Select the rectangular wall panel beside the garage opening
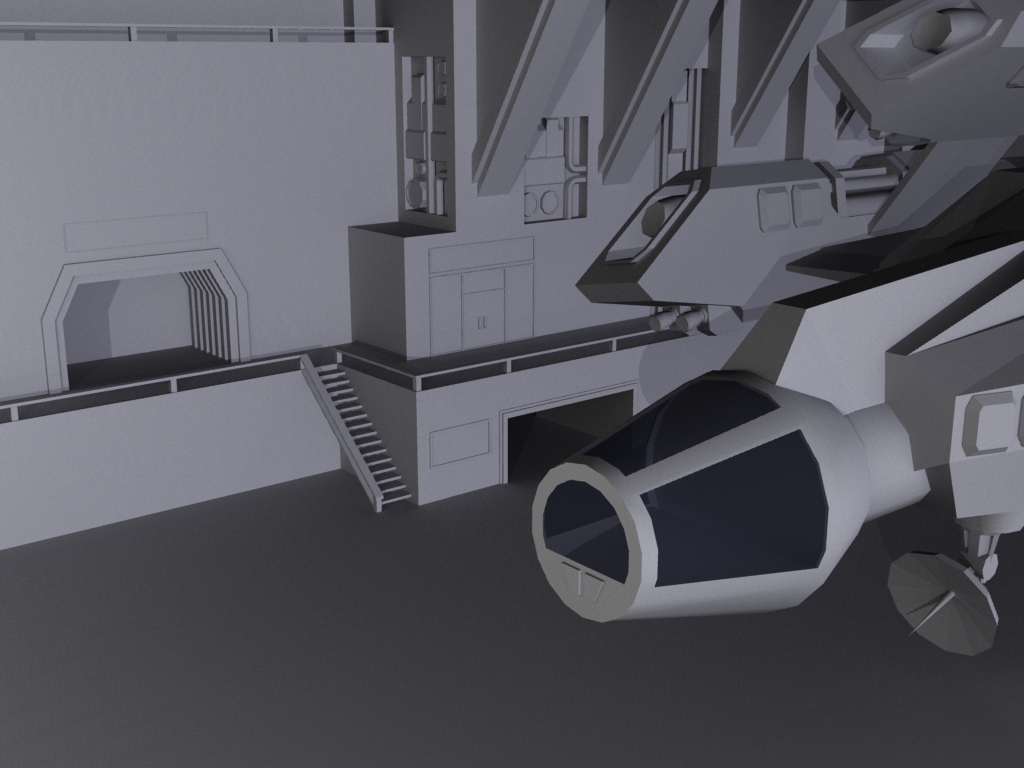 pyautogui.click(x=459, y=443)
